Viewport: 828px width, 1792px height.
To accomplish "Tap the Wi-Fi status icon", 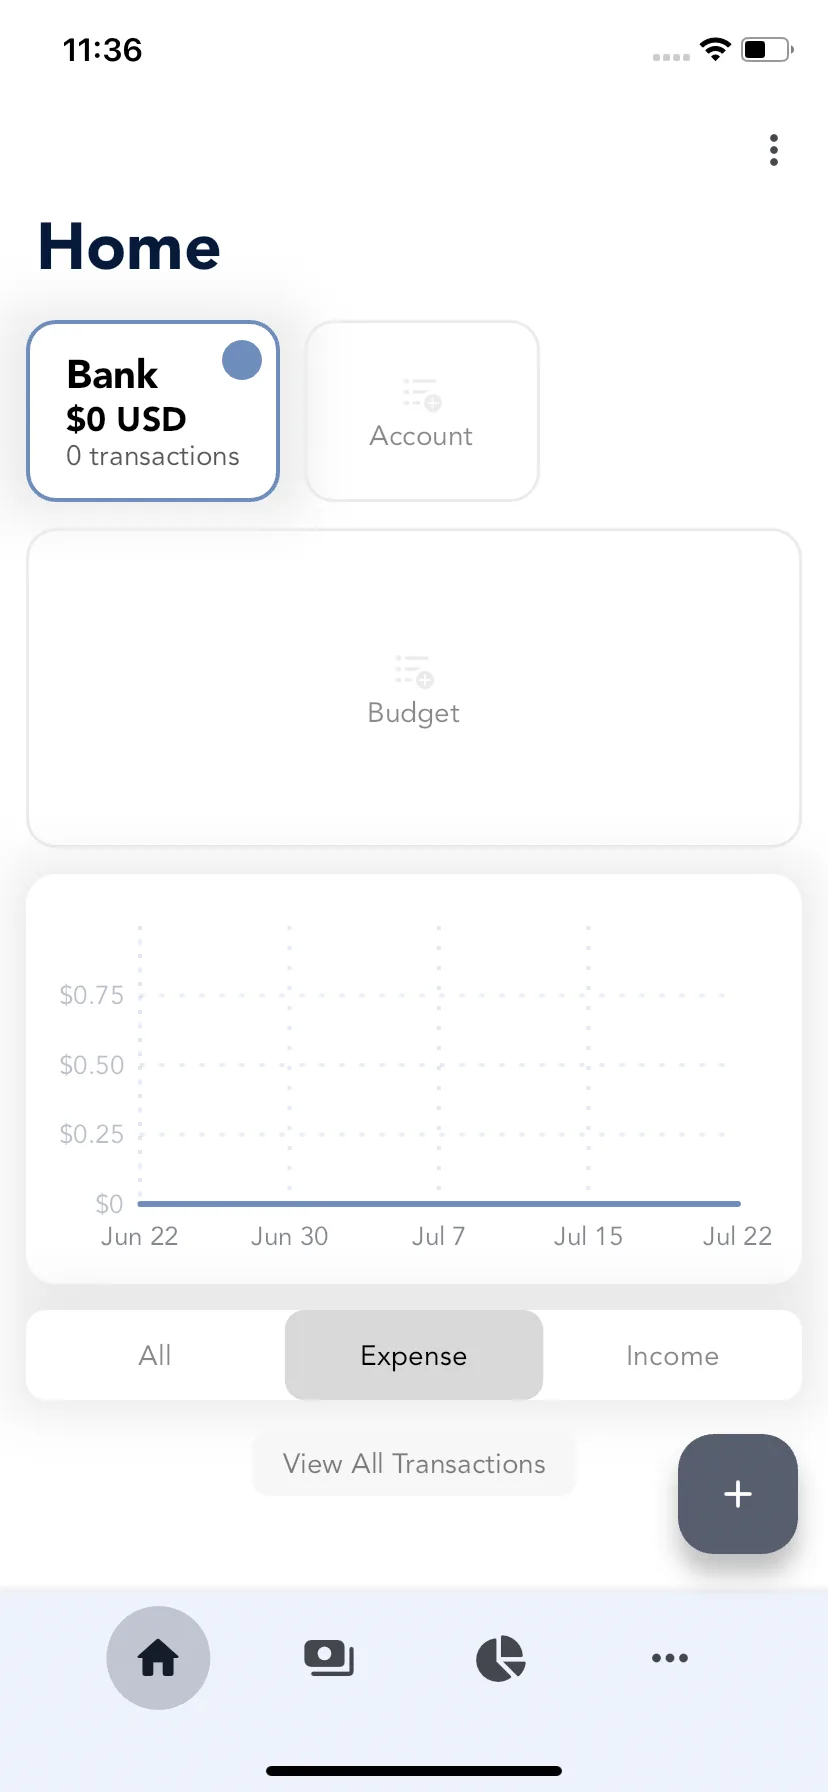I will pyautogui.click(x=715, y=49).
